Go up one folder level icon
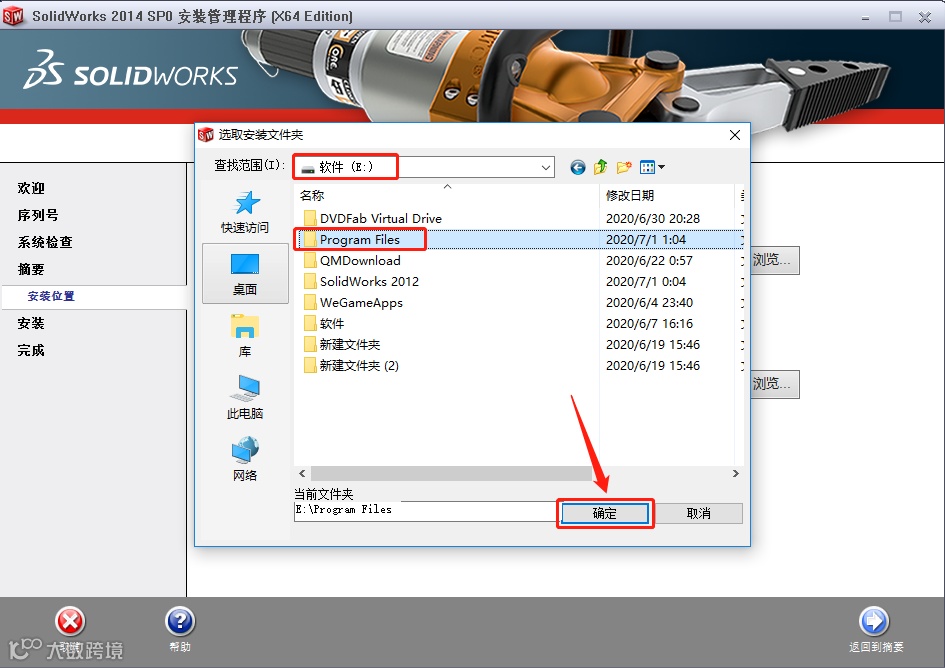This screenshot has height=668, width=945. [600, 167]
